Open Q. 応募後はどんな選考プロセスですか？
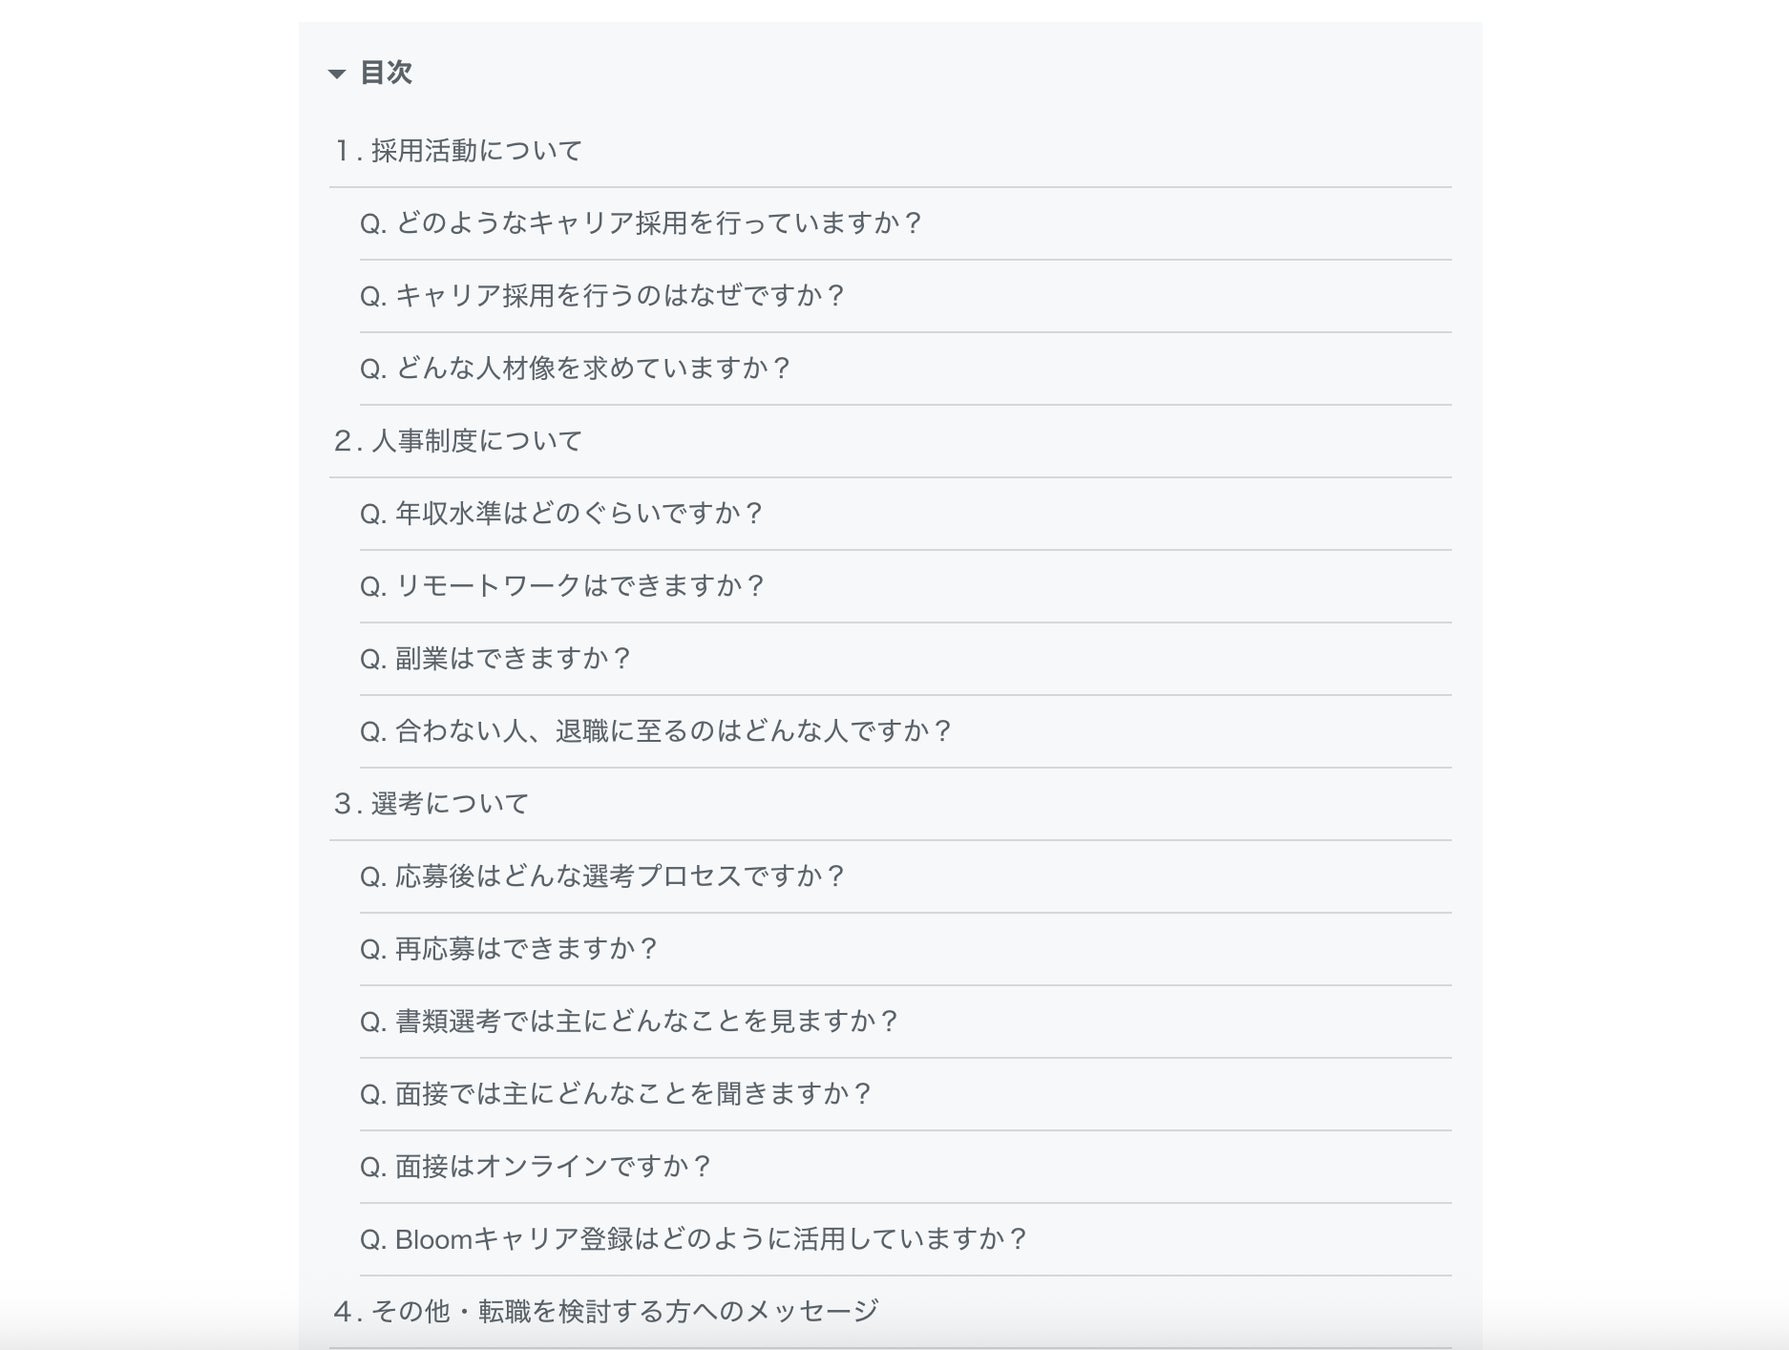Viewport: 1789px width, 1350px height. pos(603,877)
